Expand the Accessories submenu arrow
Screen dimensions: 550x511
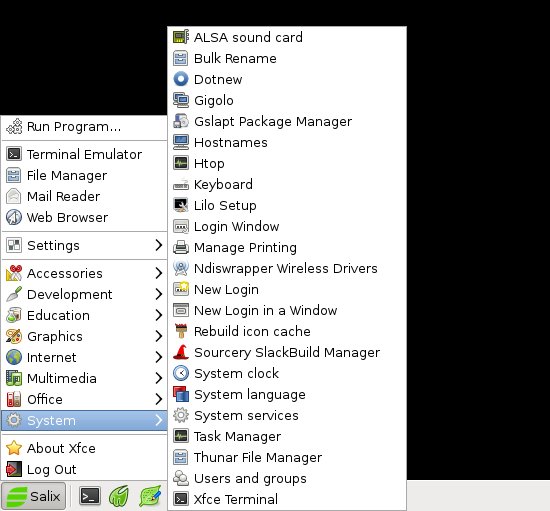159,273
